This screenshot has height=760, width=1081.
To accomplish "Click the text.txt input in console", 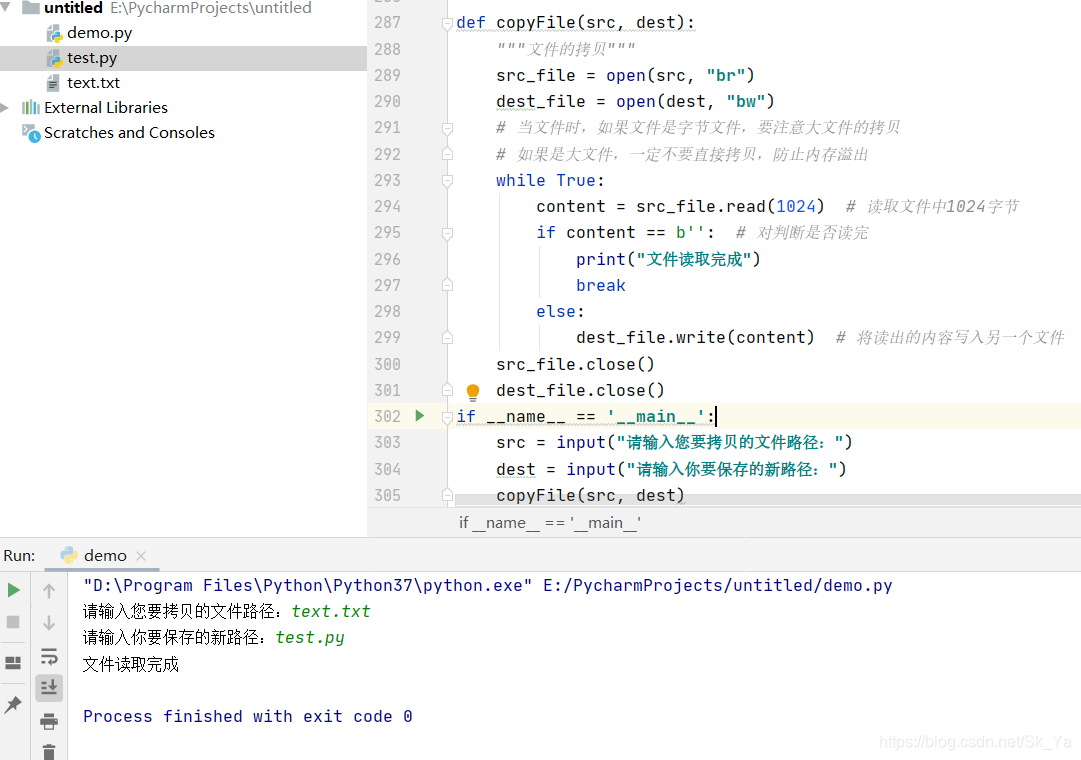I will coord(331,612).
